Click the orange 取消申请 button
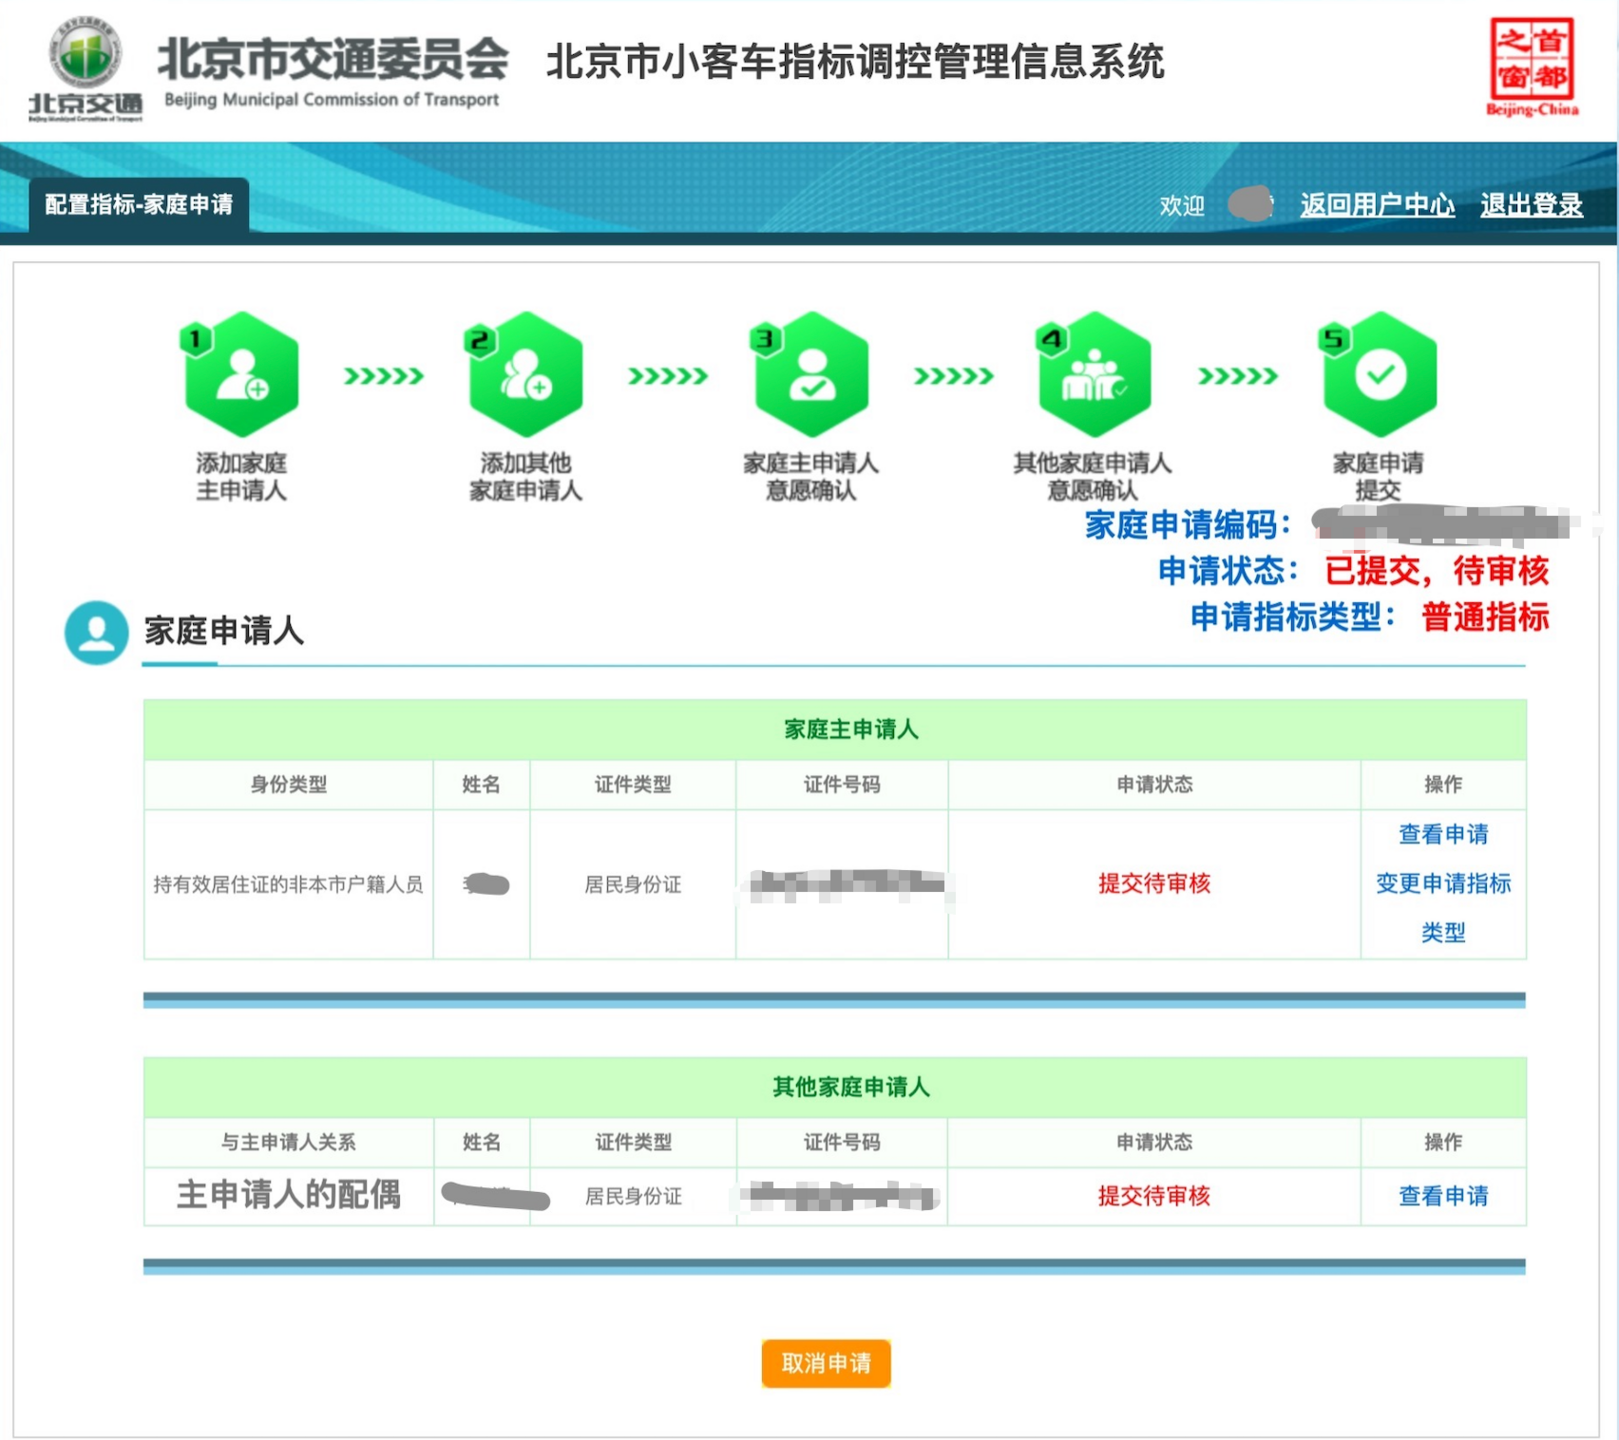The height and width of the screenshot is (1440, 1619). pos(826,1363)
